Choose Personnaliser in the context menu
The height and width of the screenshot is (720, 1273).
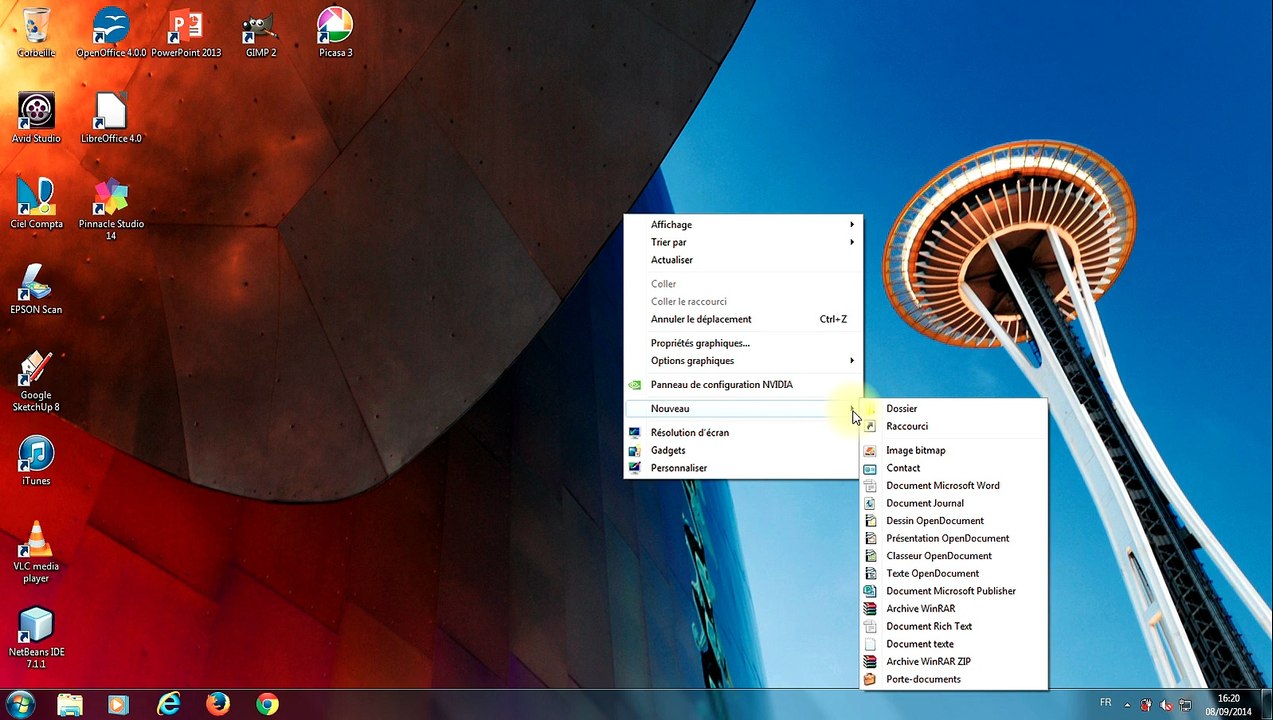743,468
